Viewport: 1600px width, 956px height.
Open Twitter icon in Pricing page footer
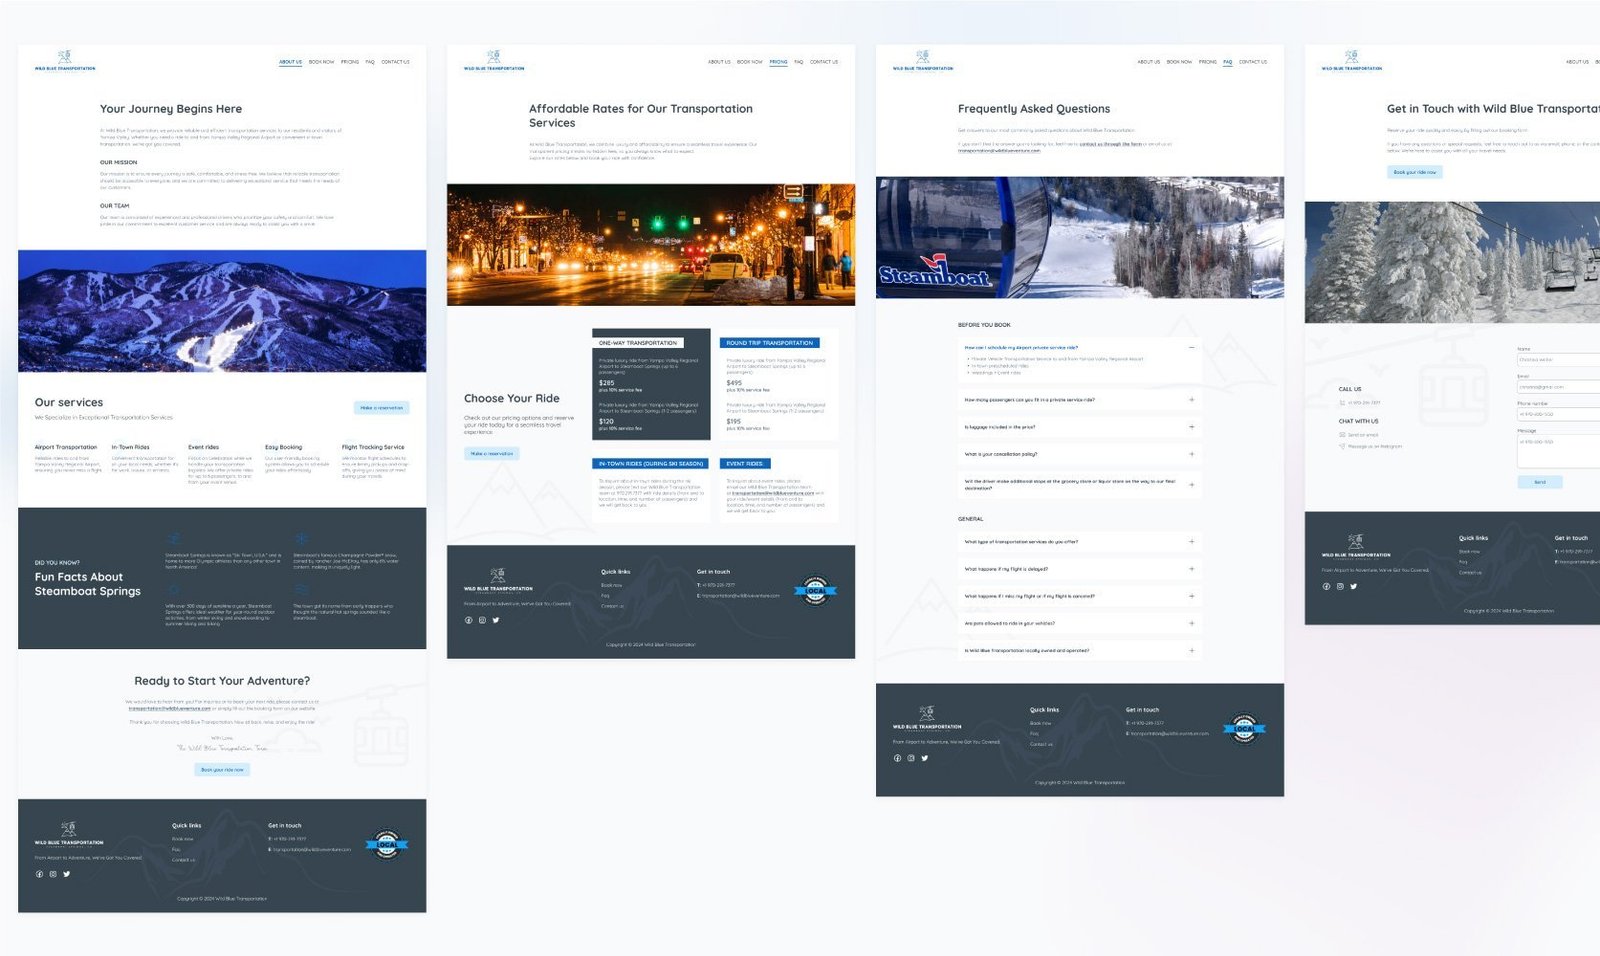pyautogui.click(x=496, y=620)
